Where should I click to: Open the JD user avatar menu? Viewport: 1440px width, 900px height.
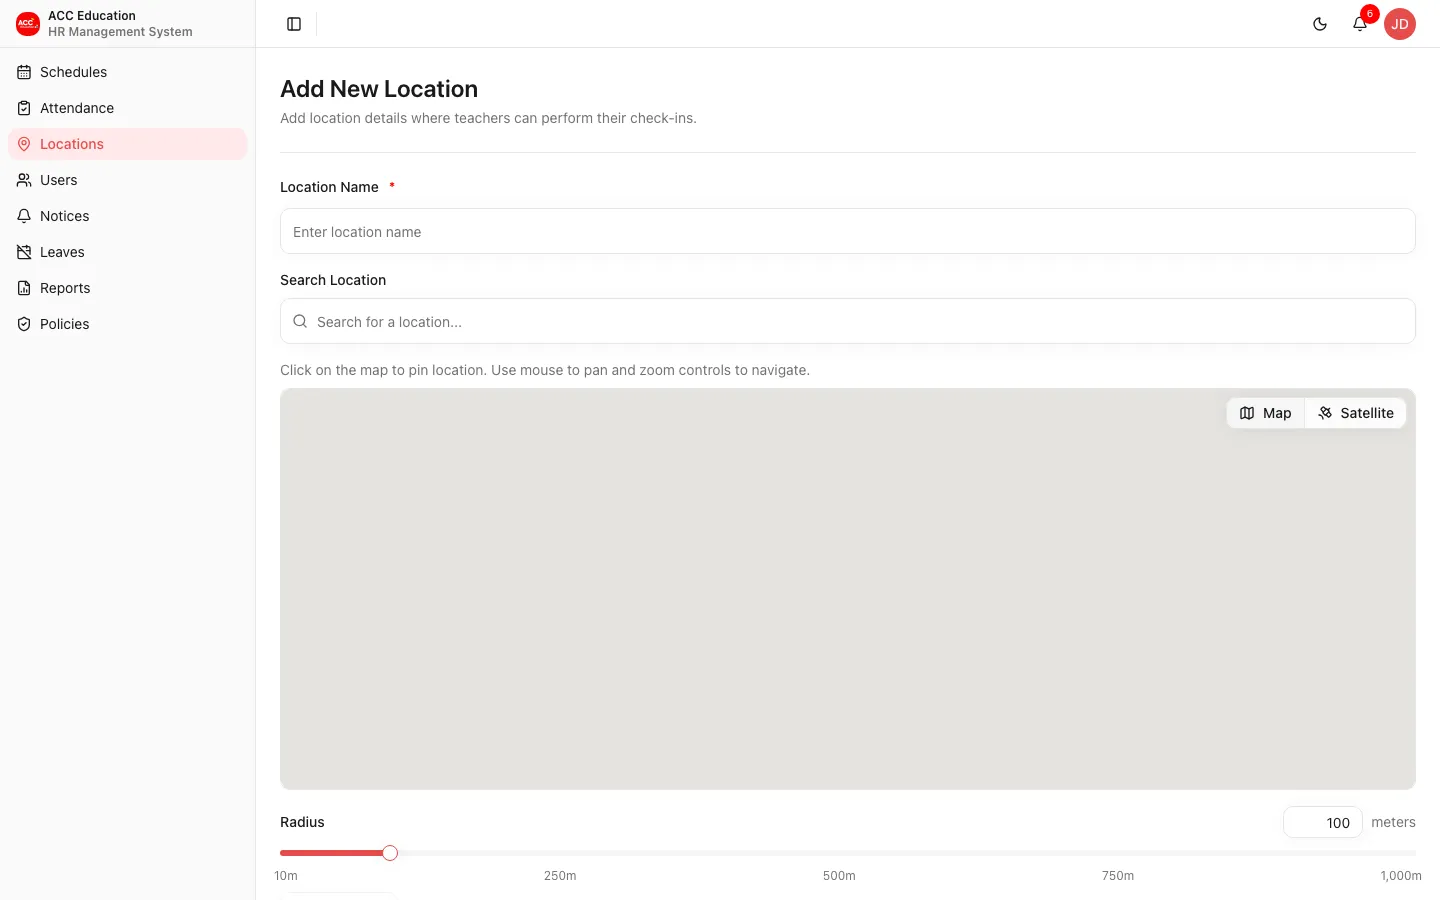pos(1400,24)
